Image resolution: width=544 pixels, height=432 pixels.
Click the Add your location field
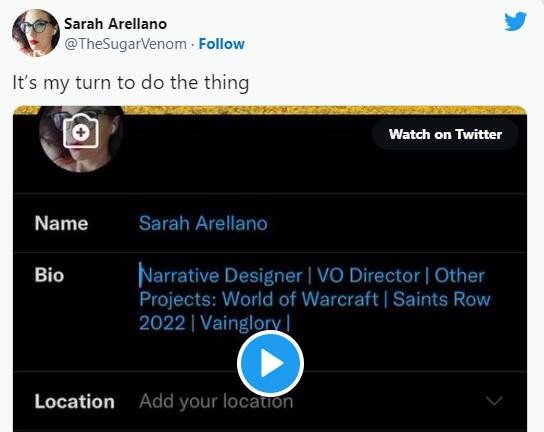tap(216, 401)
